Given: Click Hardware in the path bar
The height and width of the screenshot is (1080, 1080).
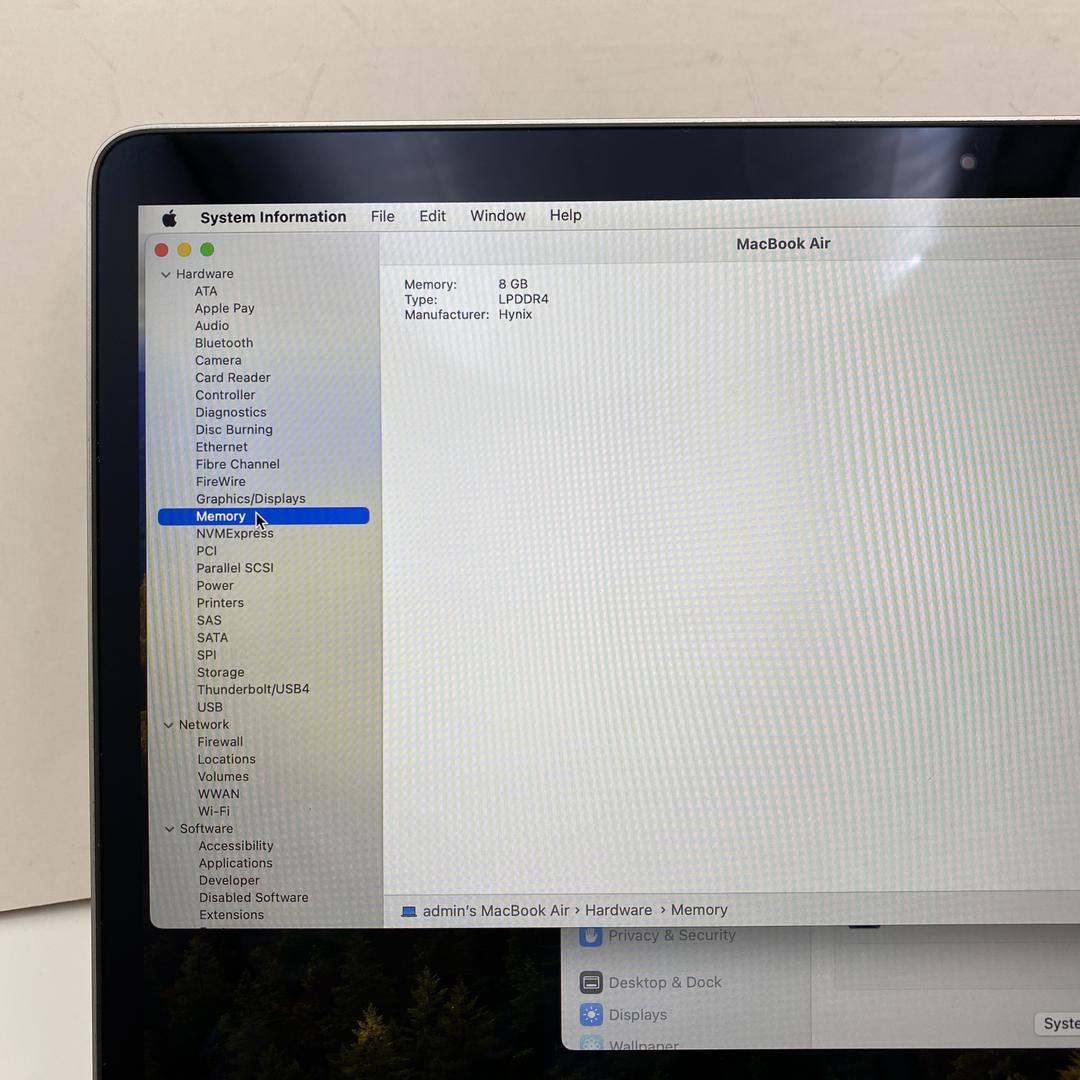Looking at the screenshot, I should [x=618, y=910].
